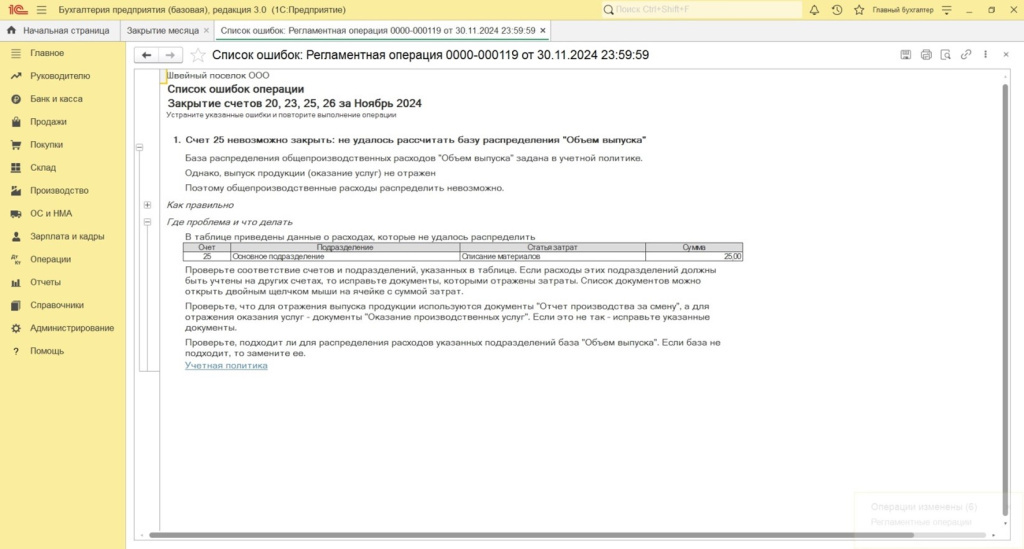Collapse the Где проблема и что делать section
This screenshot has width=1024, height=549.
pyautogui.click(x=148, y=222)
